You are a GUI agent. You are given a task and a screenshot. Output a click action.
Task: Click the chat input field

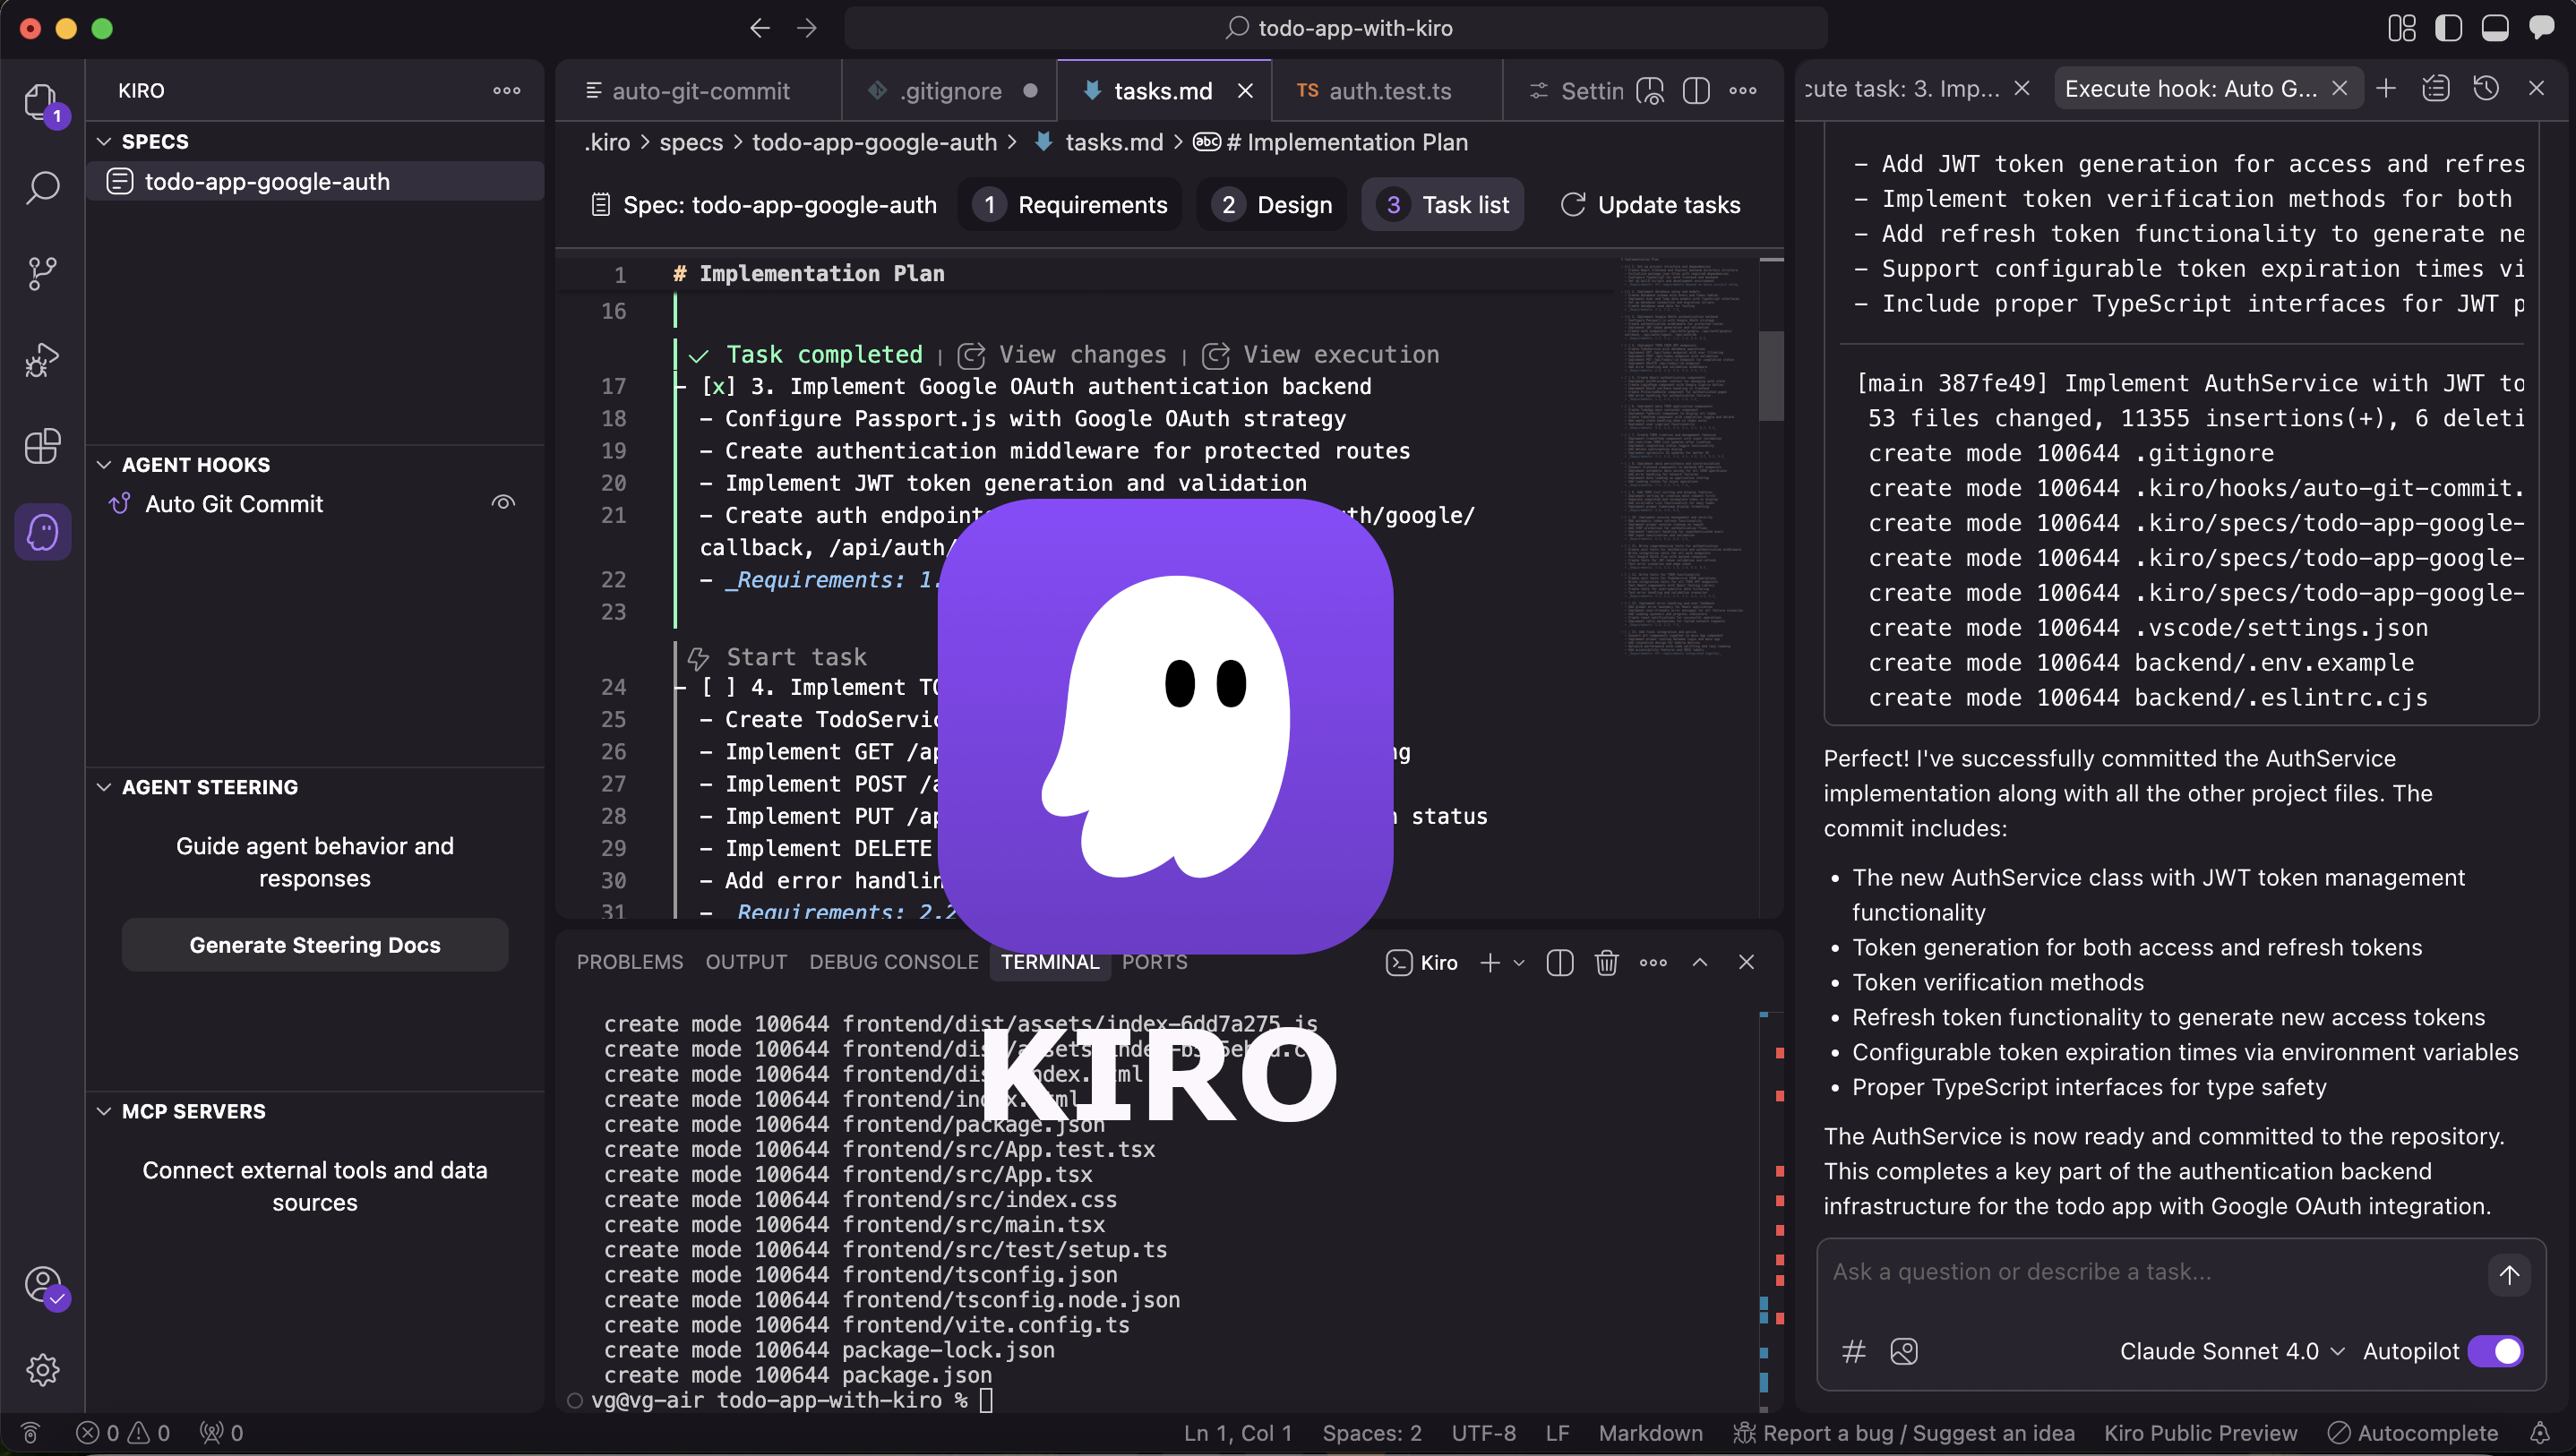[x=2150, y=1273]
